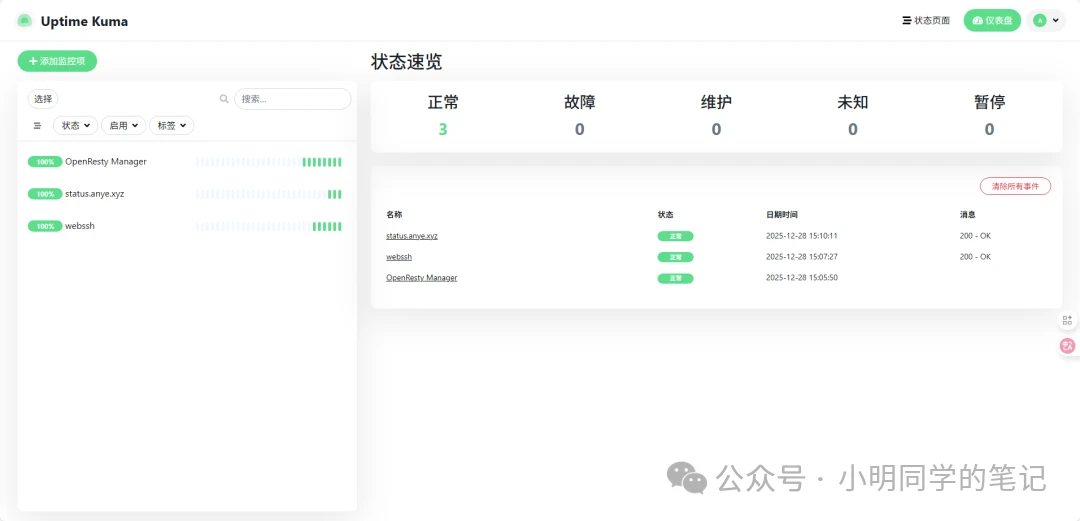Screen dimensions: 1080x521
Task: Click the 消息 column header
Action: pyautogui.click(x=967, y=215)
